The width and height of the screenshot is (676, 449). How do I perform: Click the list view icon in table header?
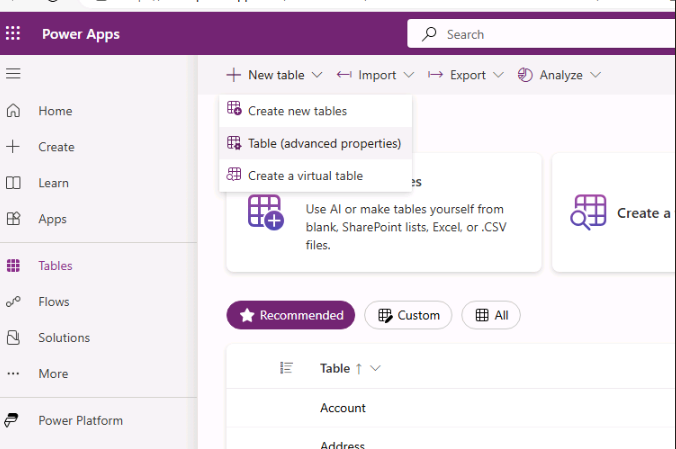(286, 368)
